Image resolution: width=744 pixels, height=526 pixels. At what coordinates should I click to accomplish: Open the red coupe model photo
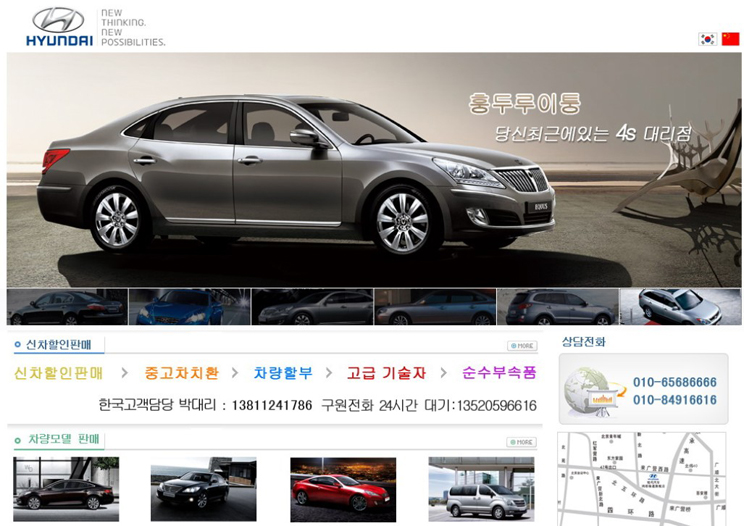[x=343, y=489]
